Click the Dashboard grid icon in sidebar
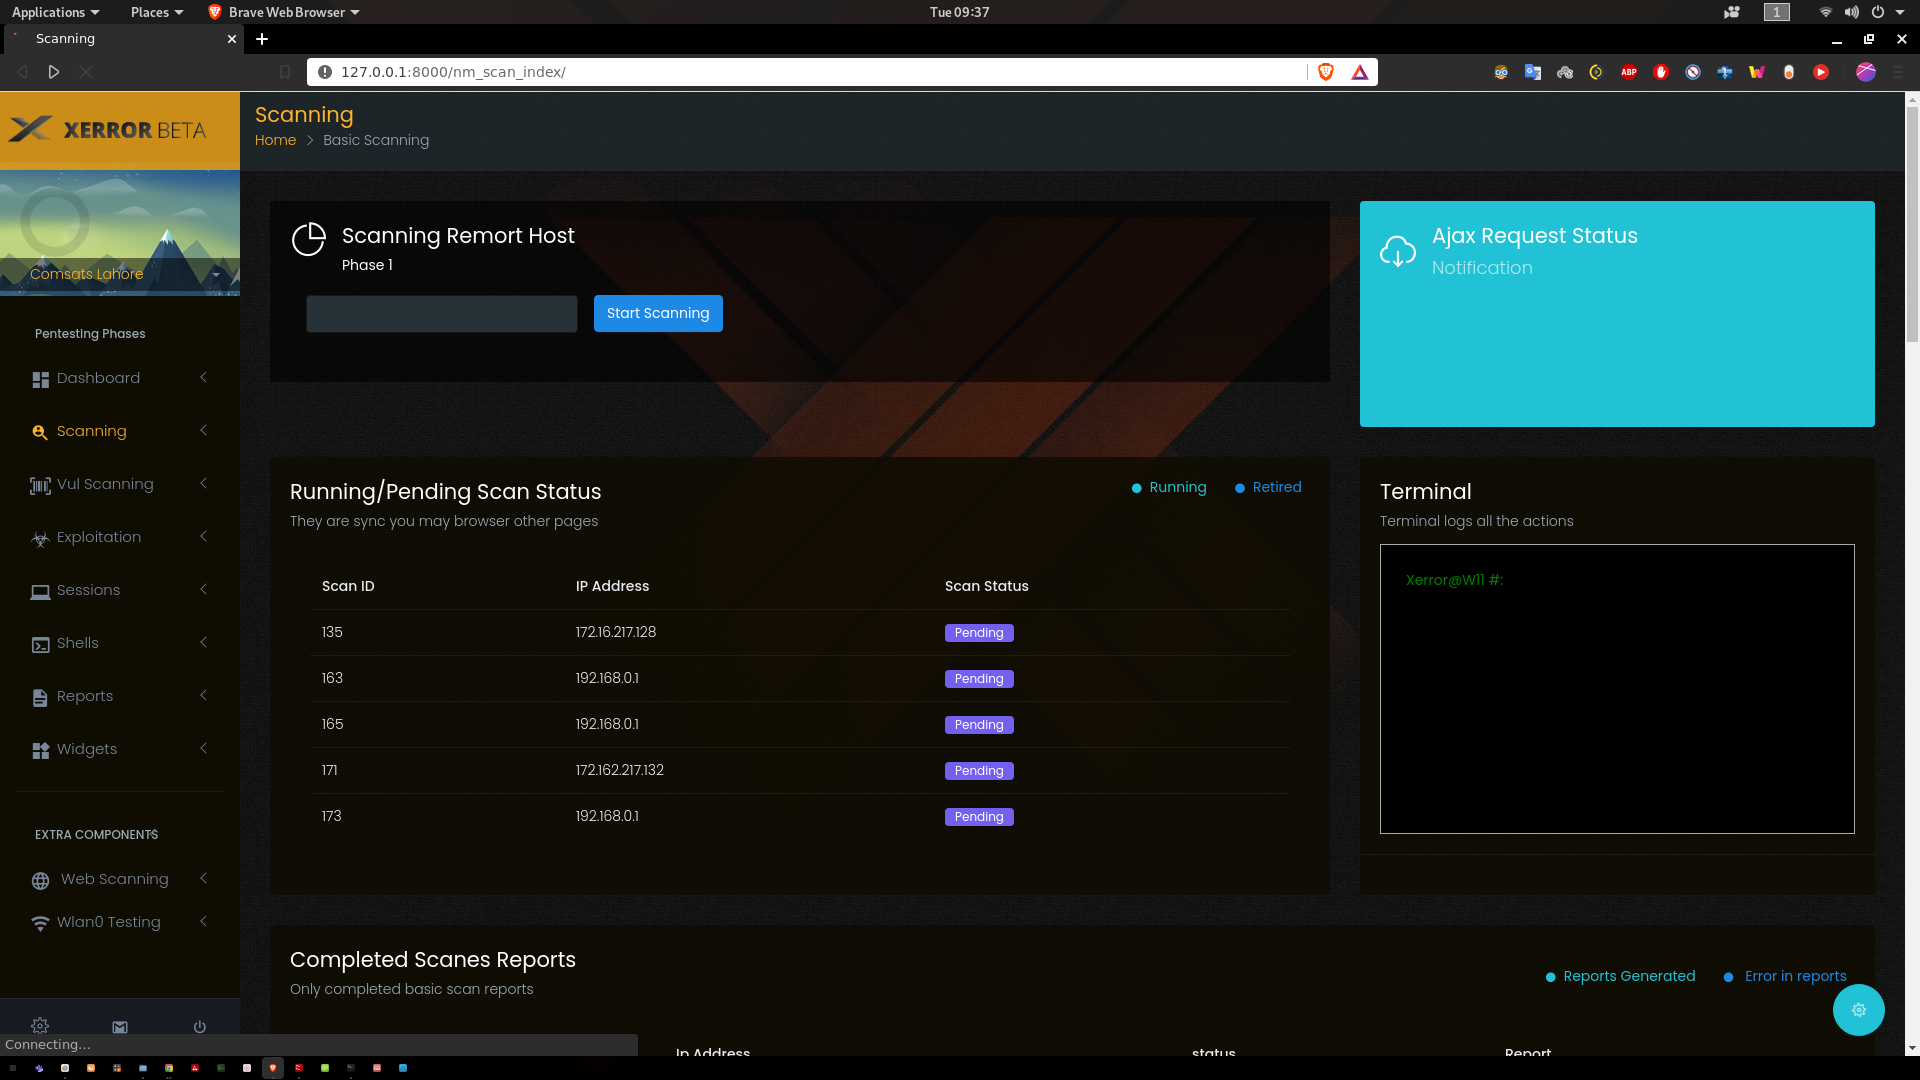Viewport: 1920px width, 1080px height. click(x=40, y=380)
